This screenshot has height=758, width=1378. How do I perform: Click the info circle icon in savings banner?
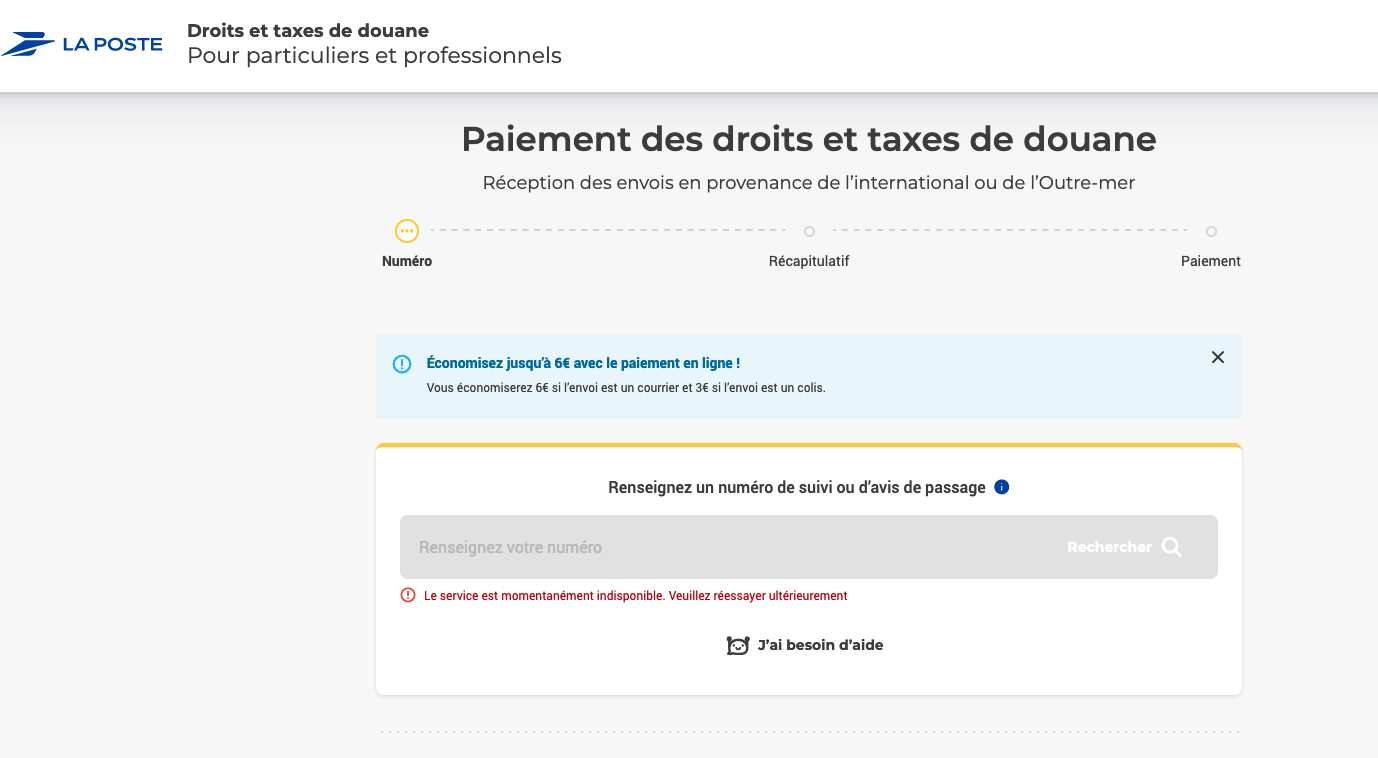[402, 364]
